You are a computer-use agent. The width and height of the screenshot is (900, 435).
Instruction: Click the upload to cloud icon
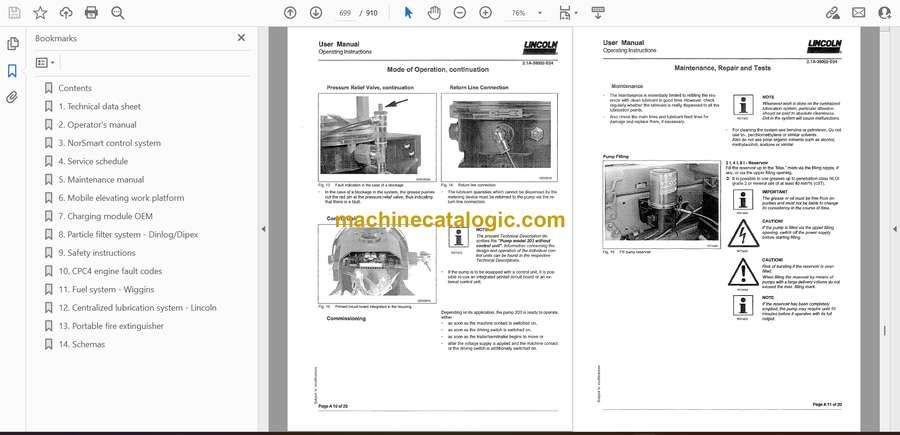coord(66,13)
